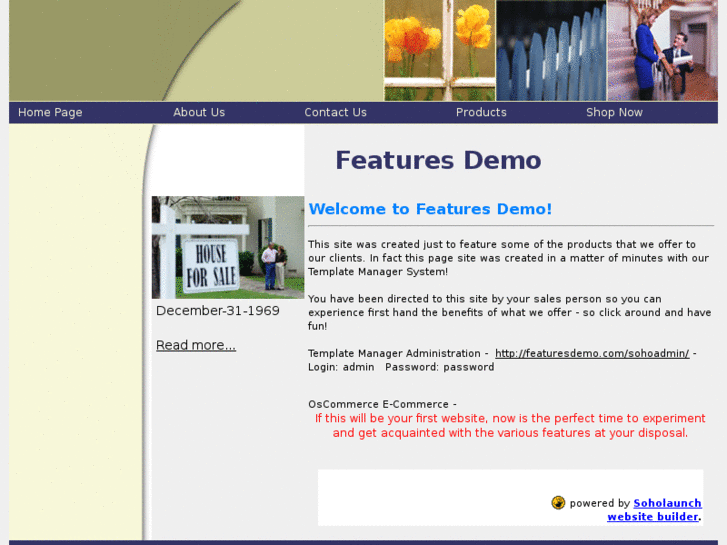Click the yellow tulips header image

(440, 50)
